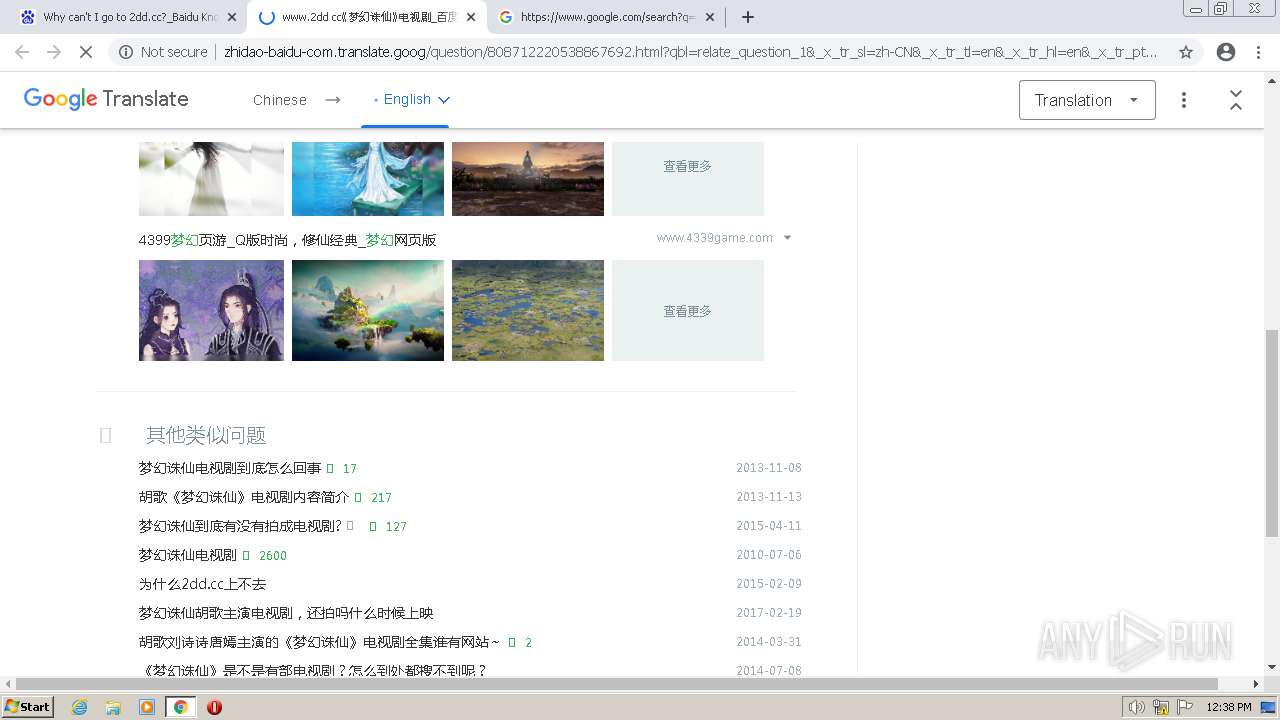
Task: Open question 梦幻诛仙电视剧到底怎么回事
Action: (x=230, y=468)
